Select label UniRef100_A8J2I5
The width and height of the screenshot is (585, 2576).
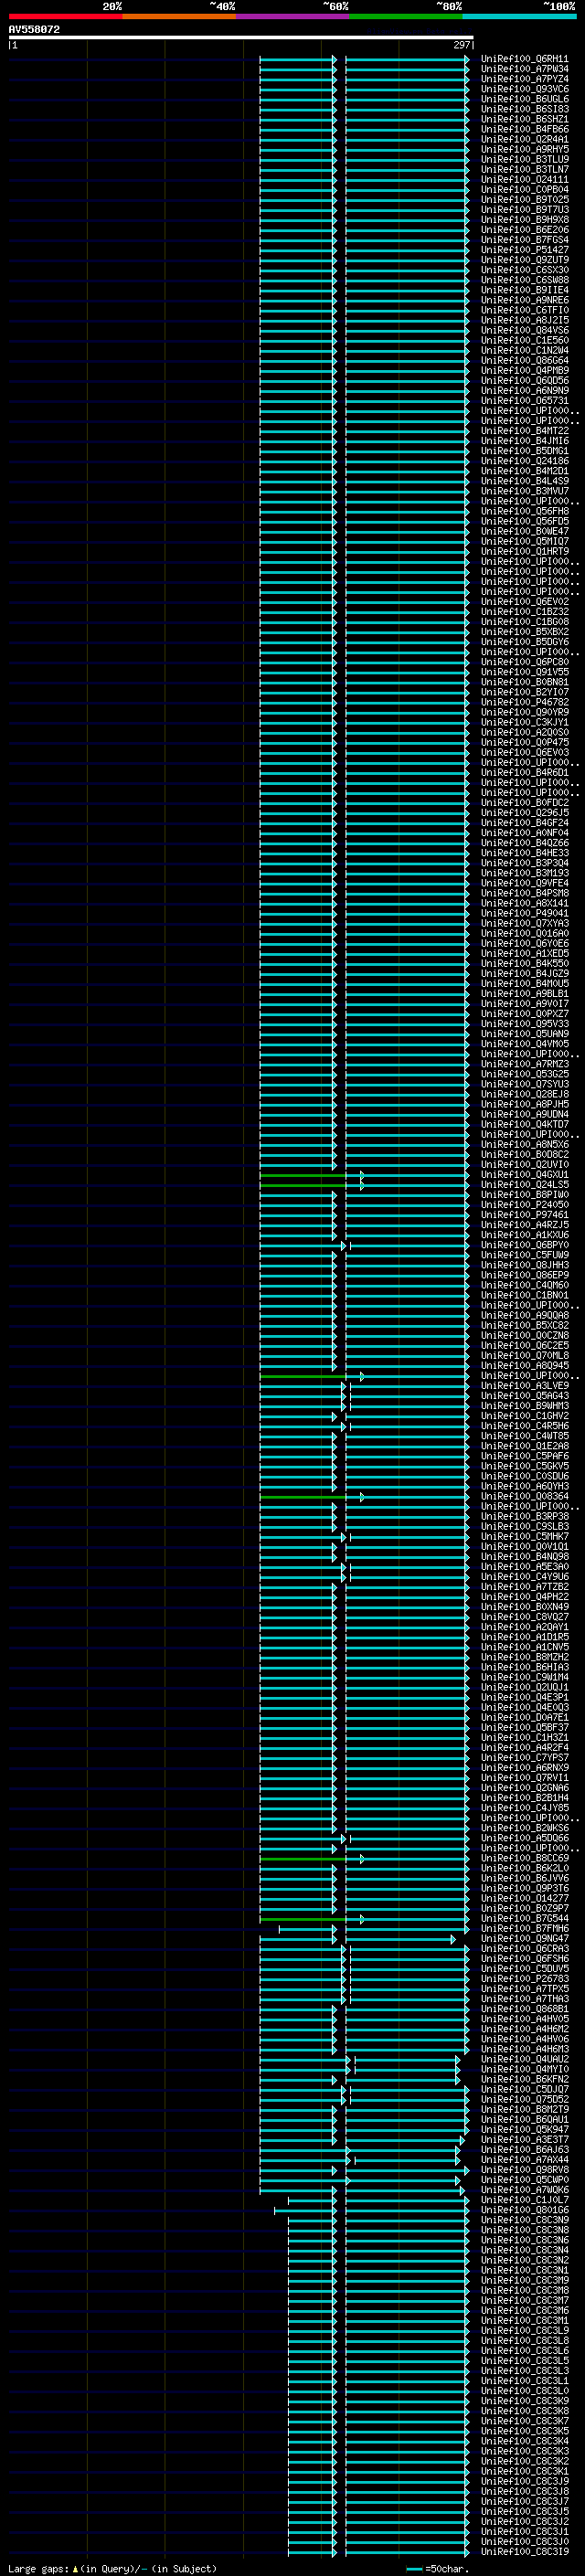[x=525, y=320]
